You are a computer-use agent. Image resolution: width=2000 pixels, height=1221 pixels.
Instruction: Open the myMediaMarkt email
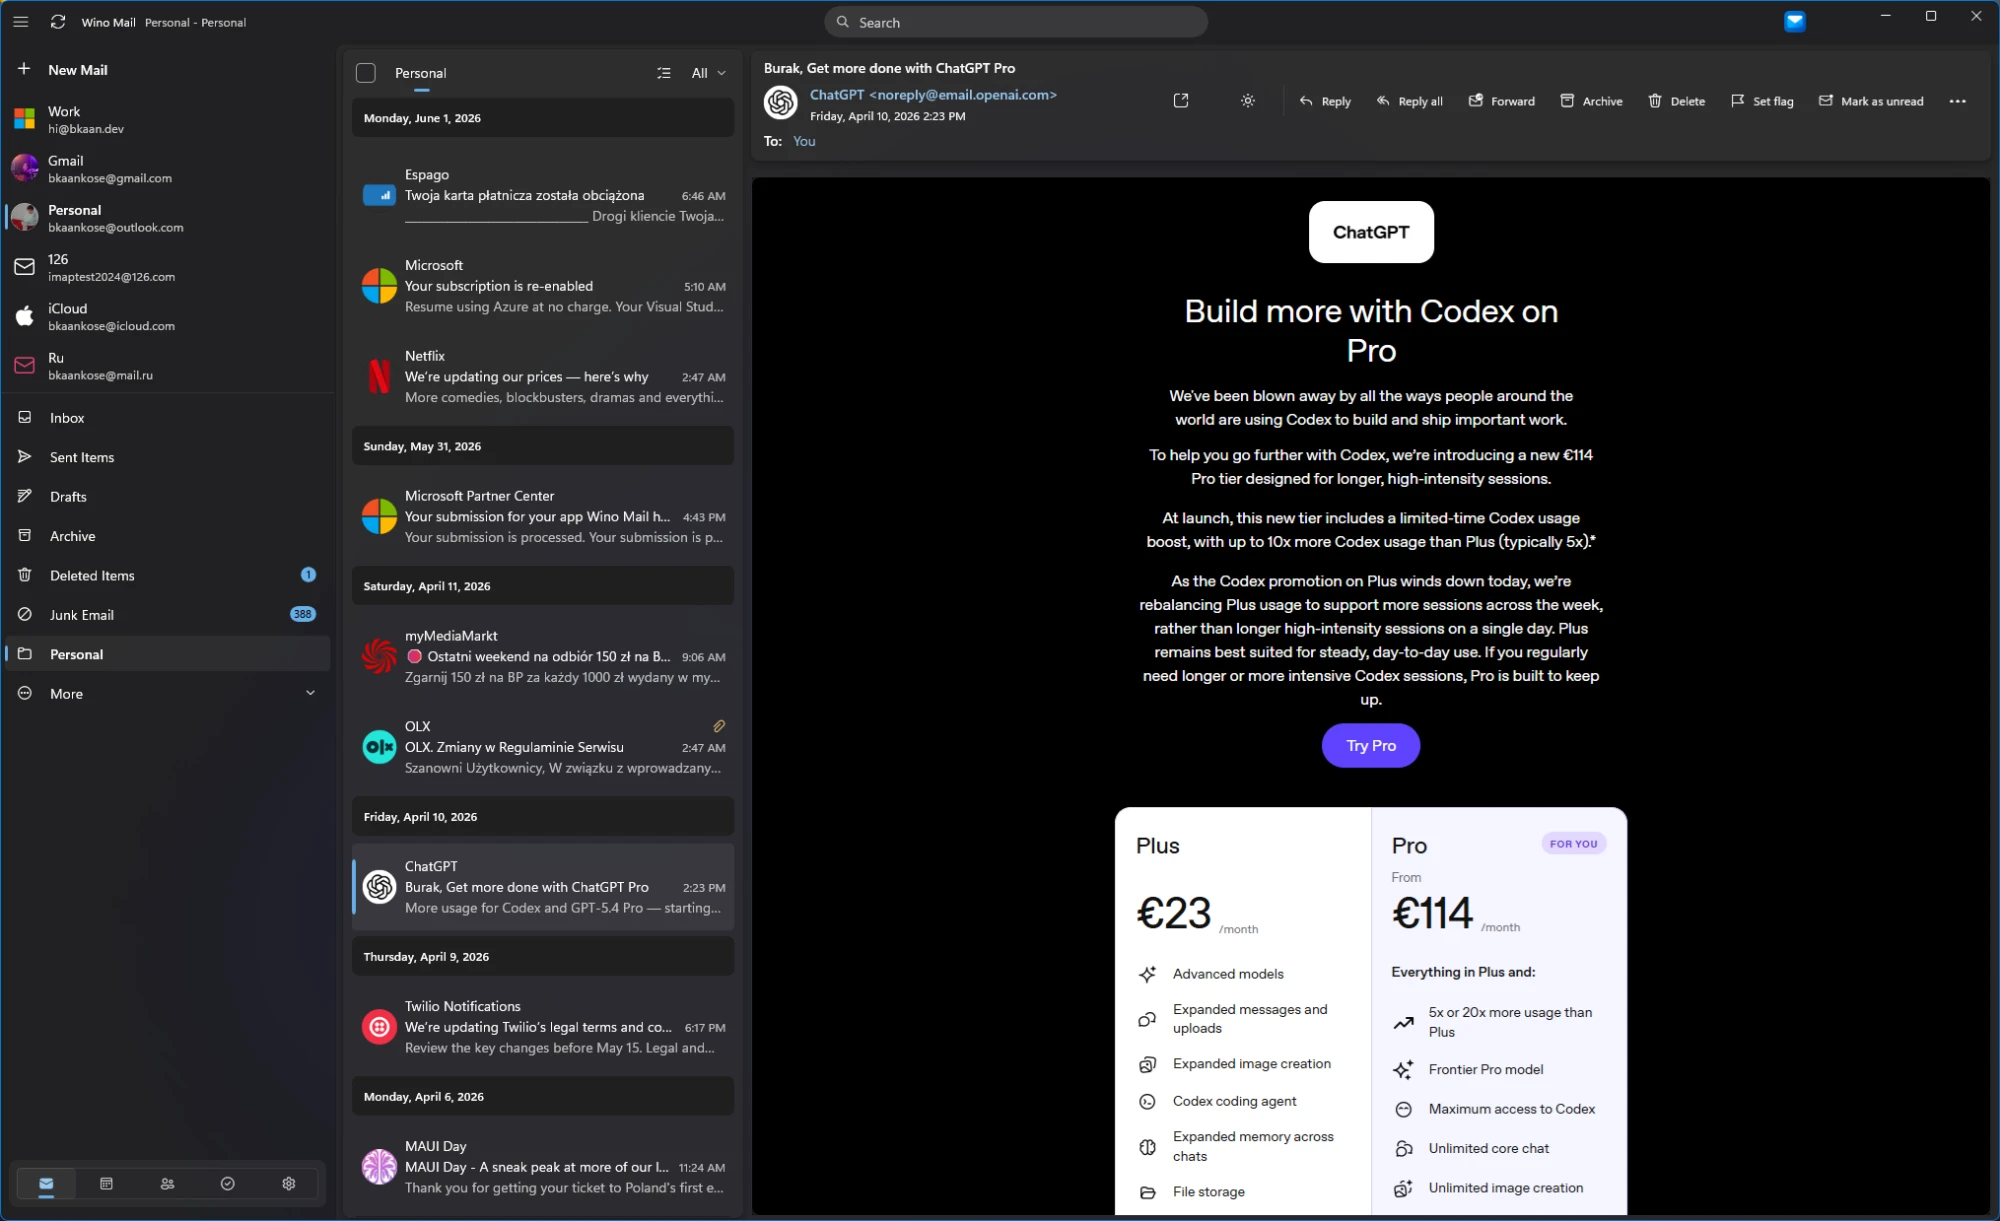coord(542,657)
